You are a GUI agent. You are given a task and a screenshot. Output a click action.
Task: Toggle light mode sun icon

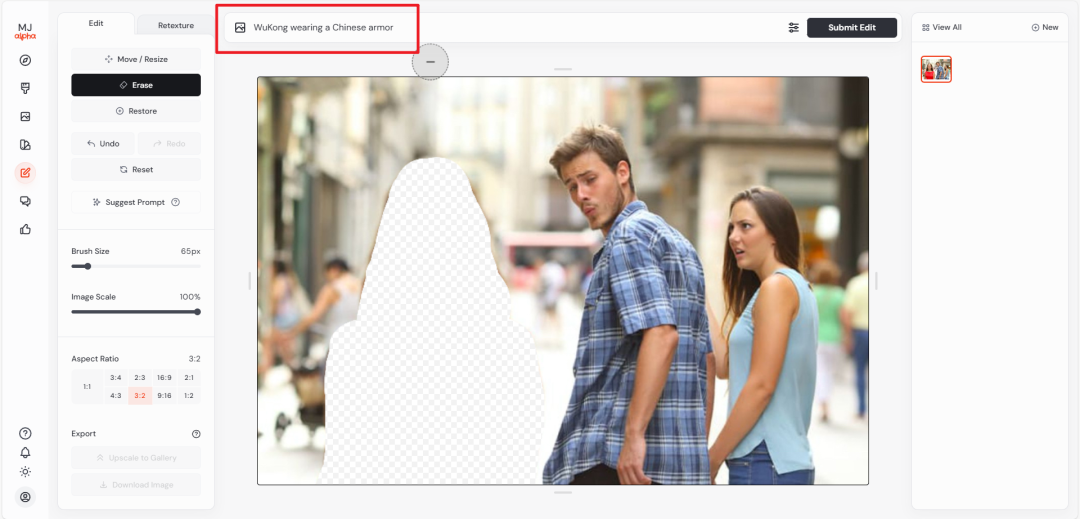click(x=25, y=472)
